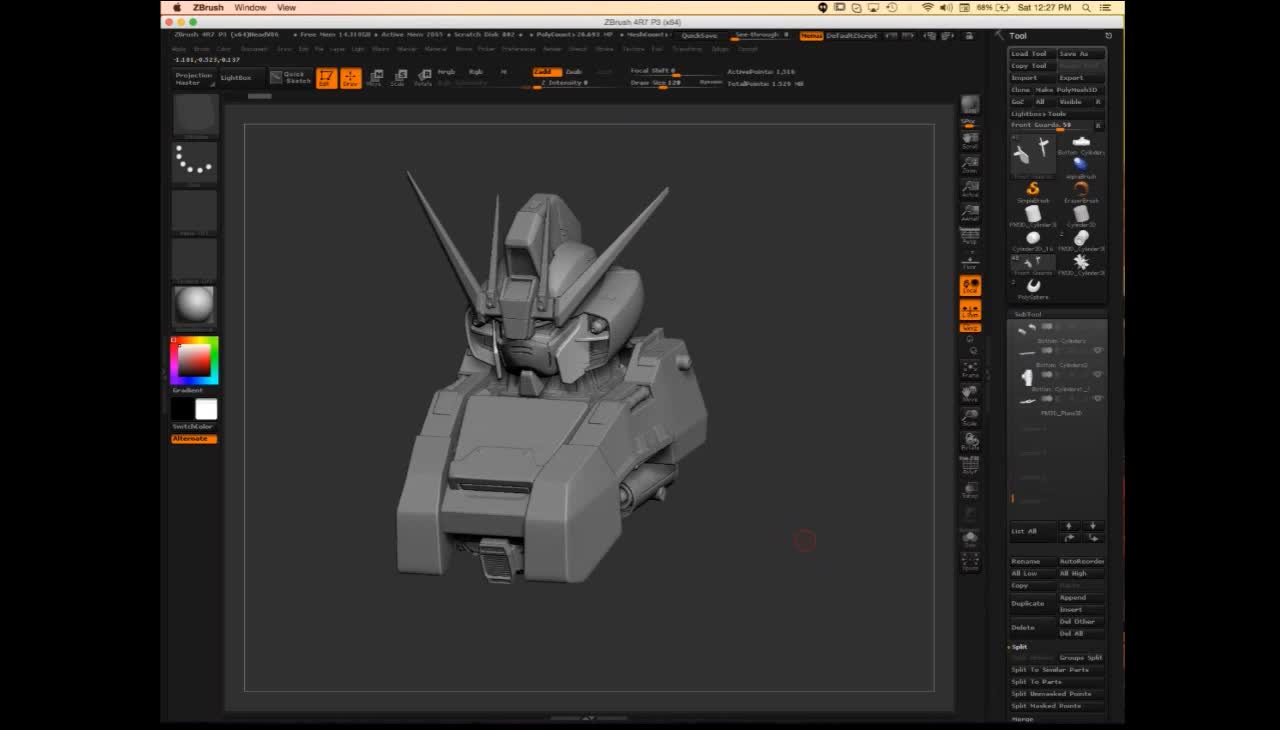
Task: Select the Edit mode icon
Action: (x=326, y=78)
